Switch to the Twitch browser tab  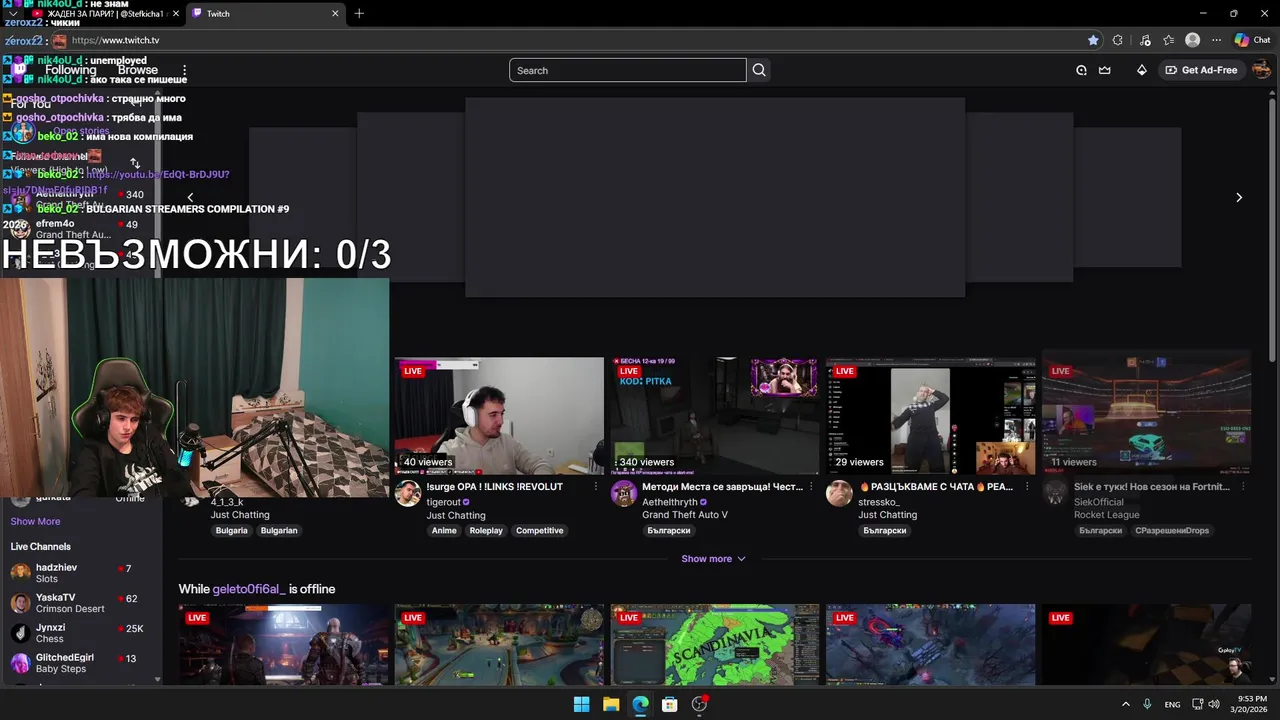266,13
